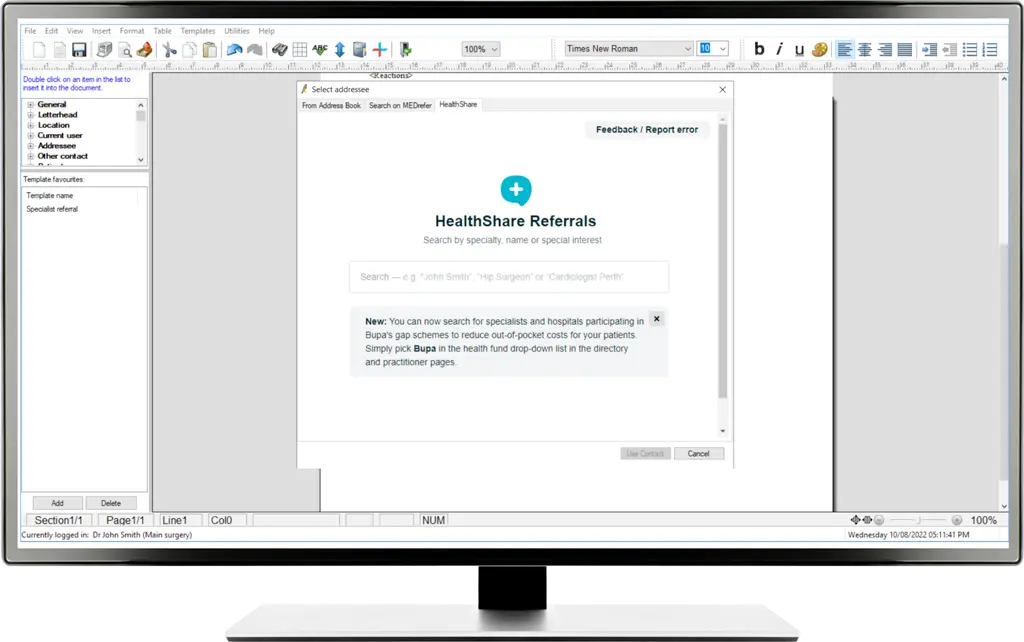Click the HealthShare Referrals search field
Viewport: 1024px width, 642px height.
point(508,277)
